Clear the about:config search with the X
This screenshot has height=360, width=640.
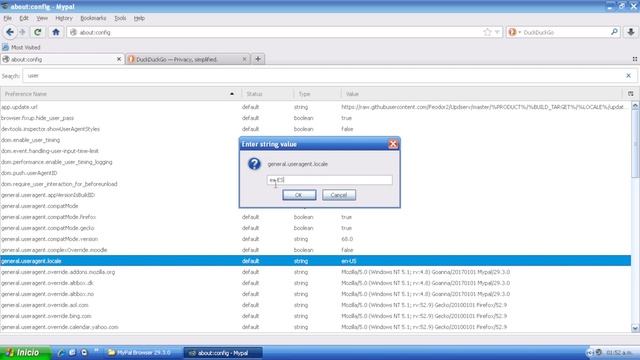(628, 76)
